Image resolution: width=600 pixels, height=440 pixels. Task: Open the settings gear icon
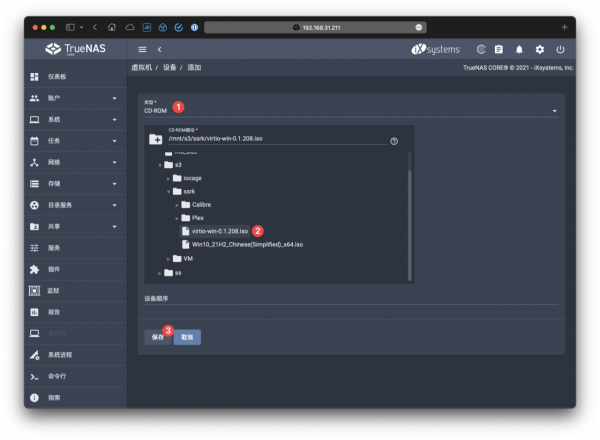(x=540, y=49)
